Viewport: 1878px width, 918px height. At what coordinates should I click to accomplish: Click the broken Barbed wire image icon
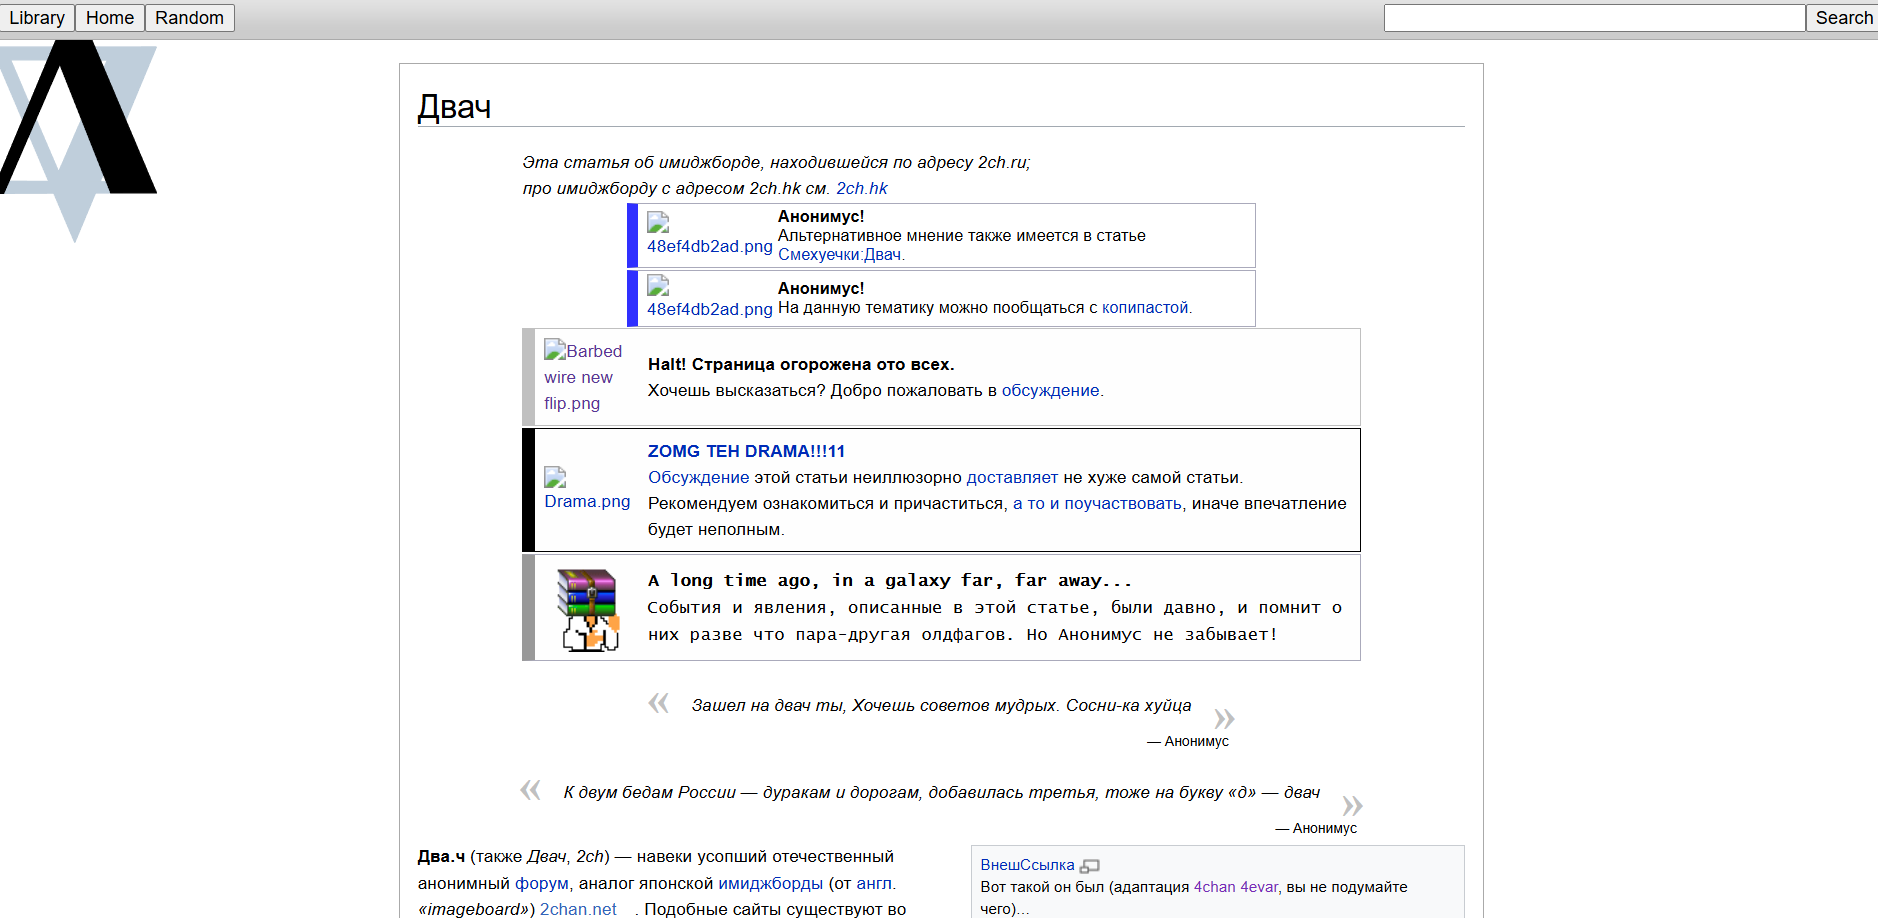click(555, 350)
